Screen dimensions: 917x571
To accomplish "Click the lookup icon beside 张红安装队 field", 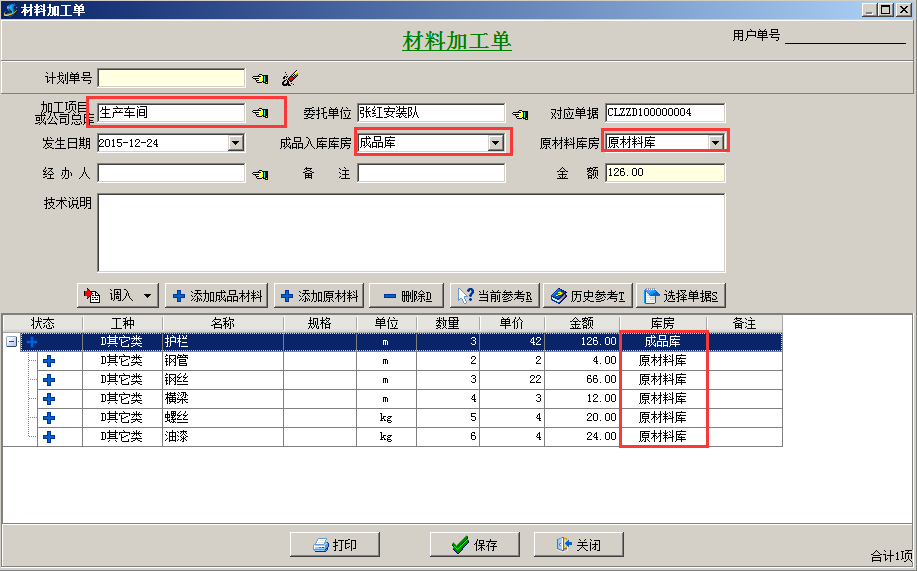I will click(x=520, y=113).
